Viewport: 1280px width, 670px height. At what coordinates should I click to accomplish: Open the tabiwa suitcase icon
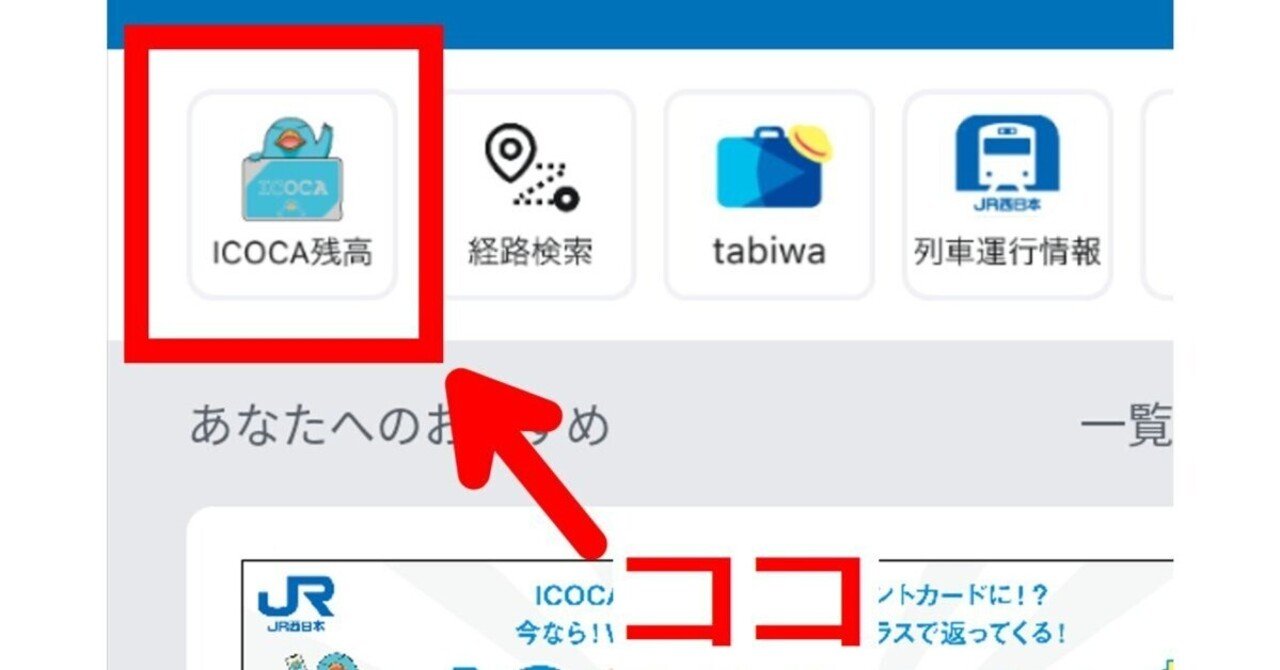click(x=773, y=166)
